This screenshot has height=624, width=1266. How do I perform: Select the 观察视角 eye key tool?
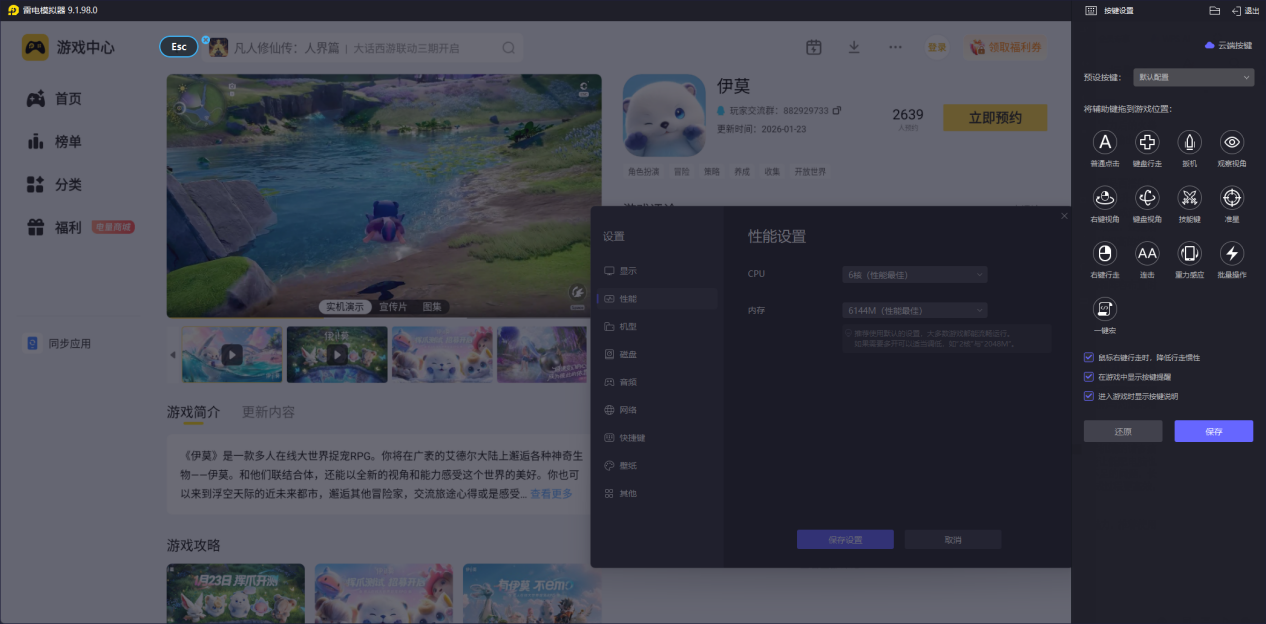[x=1233, y=142]
